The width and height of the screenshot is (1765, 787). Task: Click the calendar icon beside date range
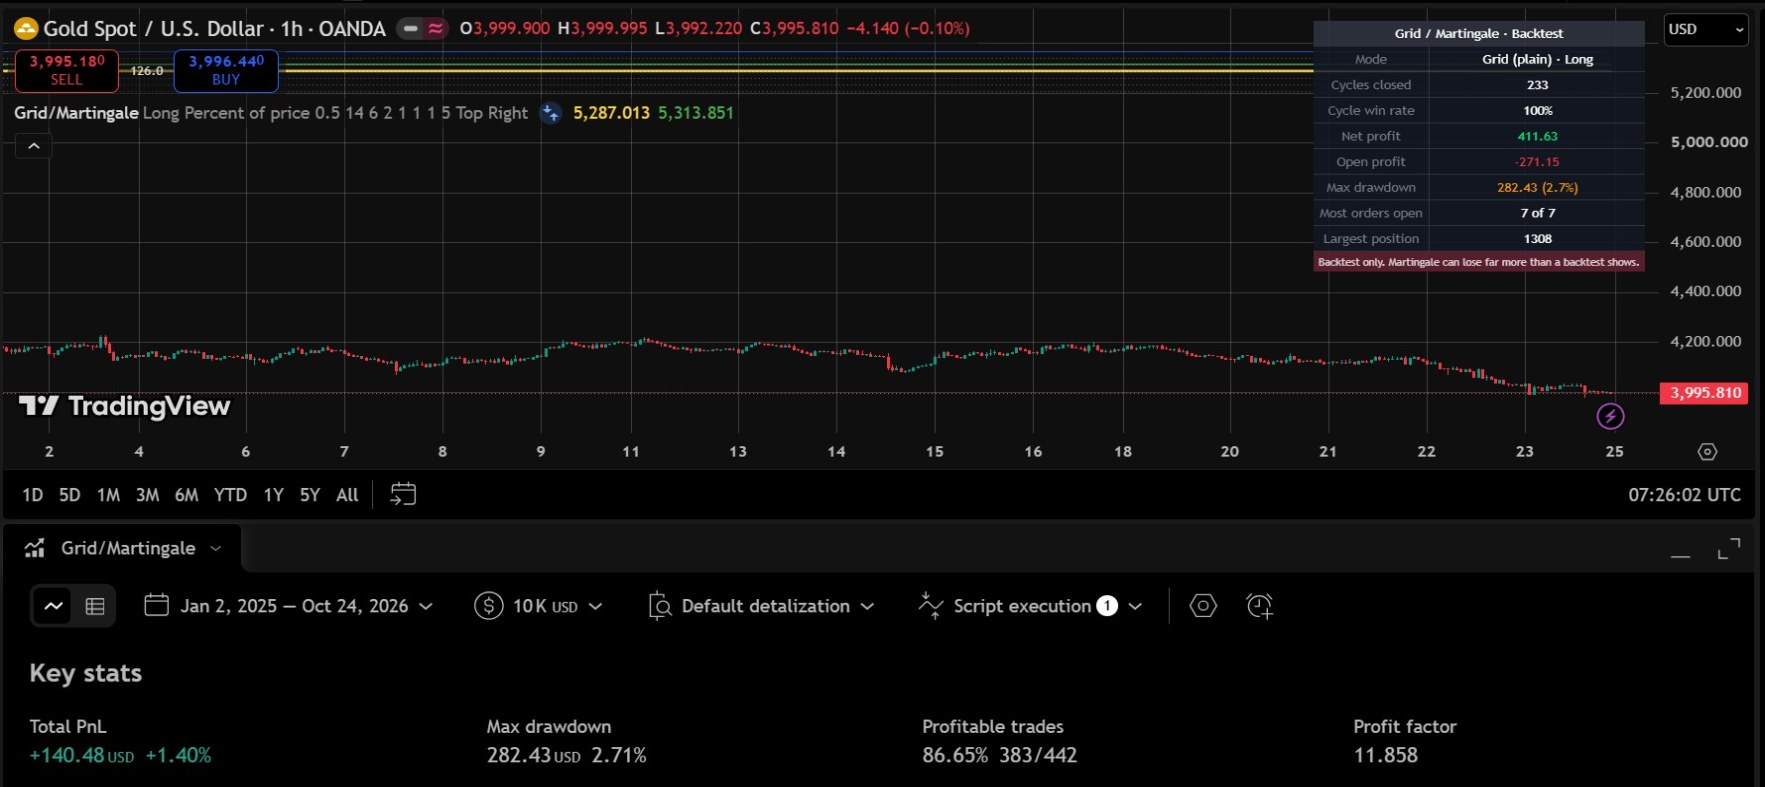[x=157, y=605]
